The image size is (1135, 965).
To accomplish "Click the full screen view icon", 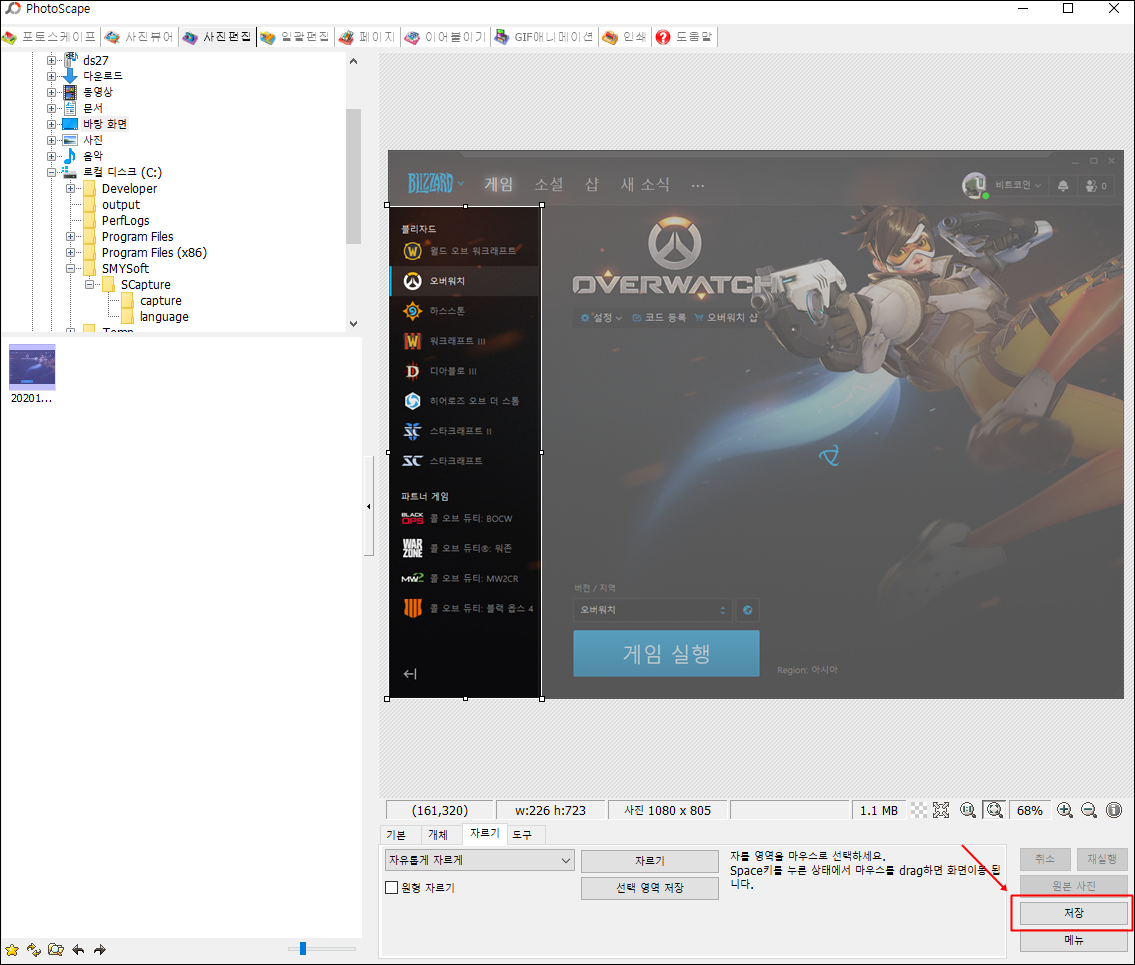I will (941, 810).
